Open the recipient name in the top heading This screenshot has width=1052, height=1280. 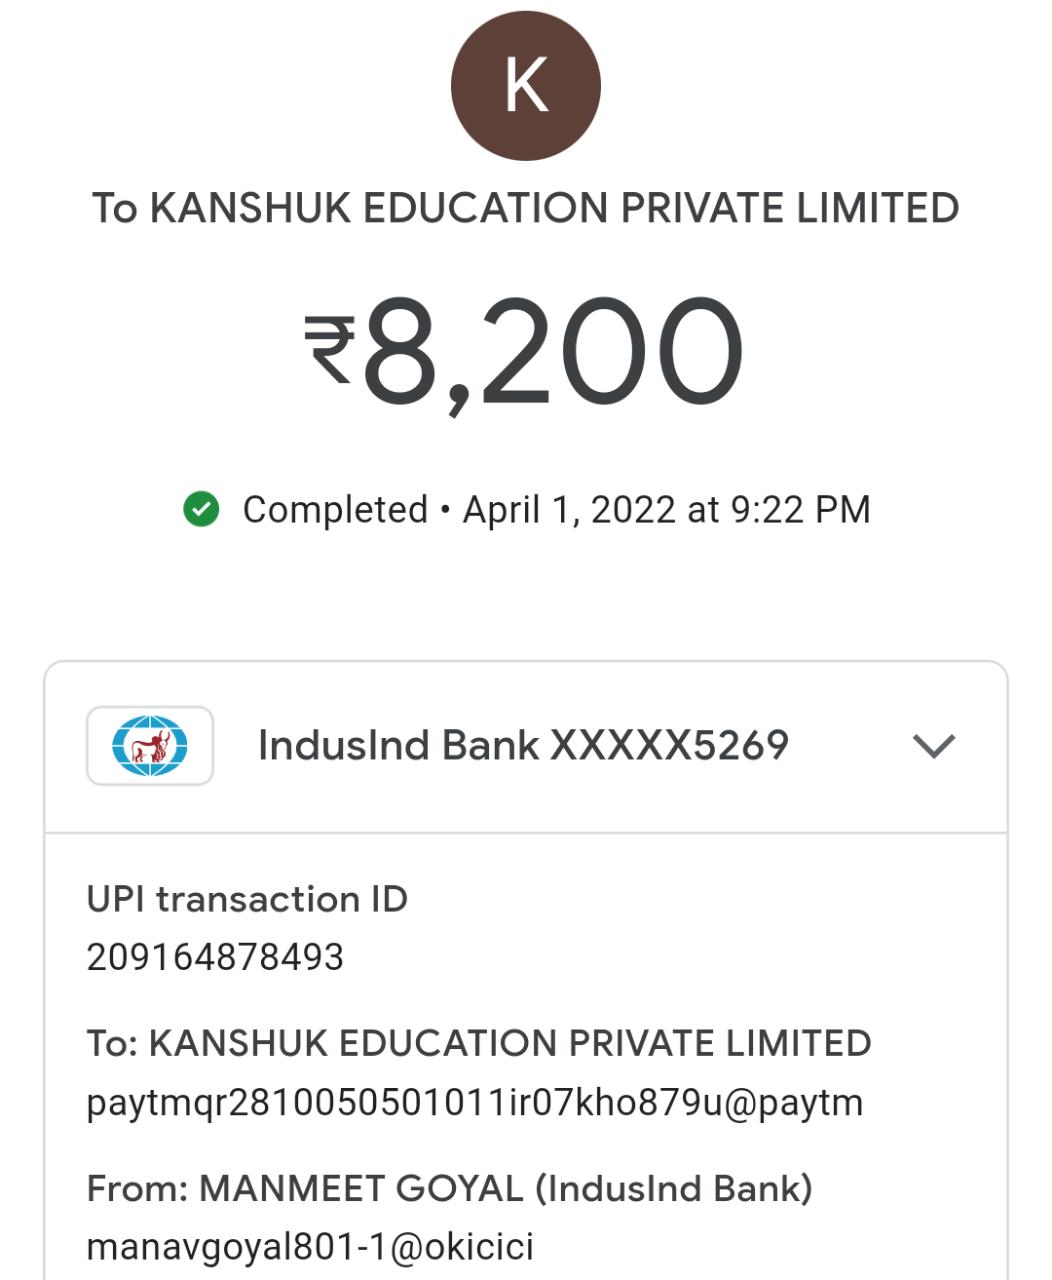(x=554, y=208)
